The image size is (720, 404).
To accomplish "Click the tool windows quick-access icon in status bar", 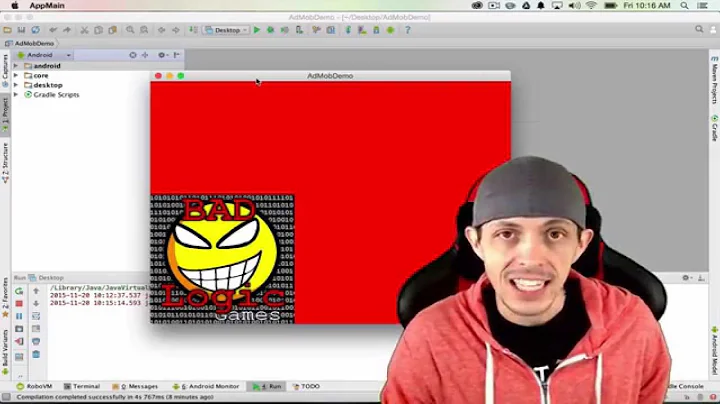I will [x=6, y=397].
